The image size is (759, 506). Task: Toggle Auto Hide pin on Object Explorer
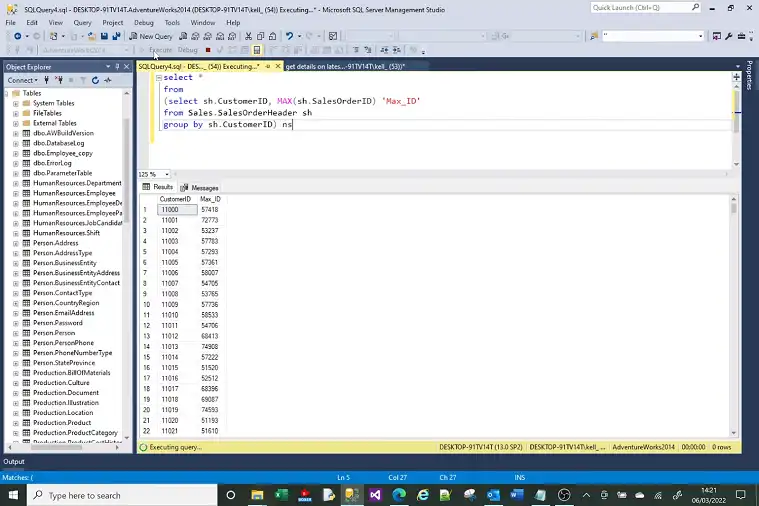coord(117,67)
